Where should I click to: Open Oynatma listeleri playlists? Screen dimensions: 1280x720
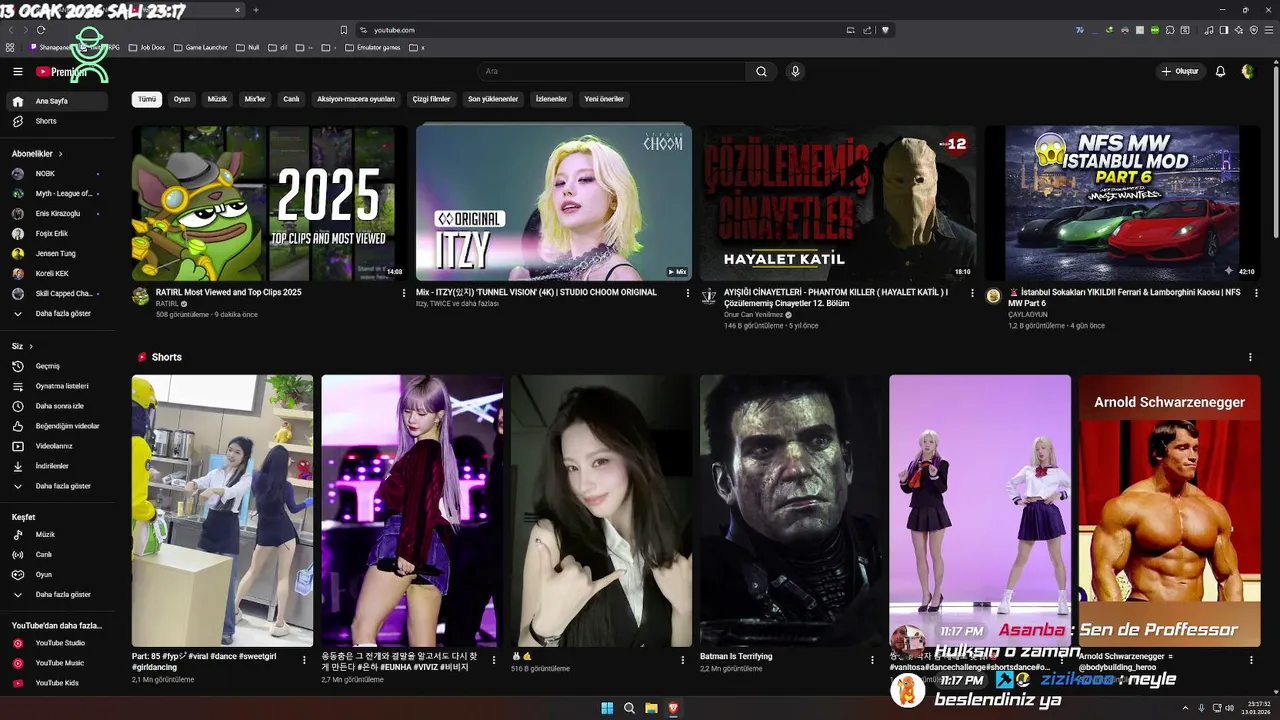coord(58,386)
